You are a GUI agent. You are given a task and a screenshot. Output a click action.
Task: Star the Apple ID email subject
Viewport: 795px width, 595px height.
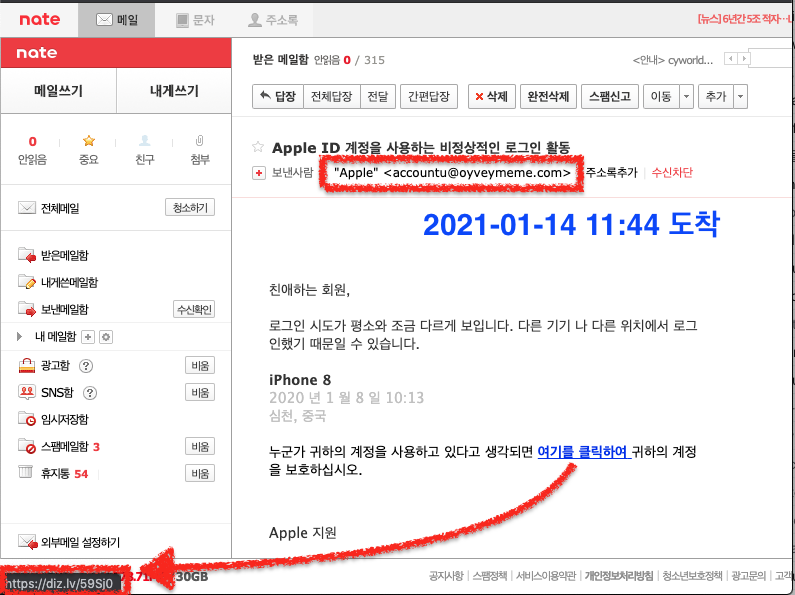coord(258,147)
